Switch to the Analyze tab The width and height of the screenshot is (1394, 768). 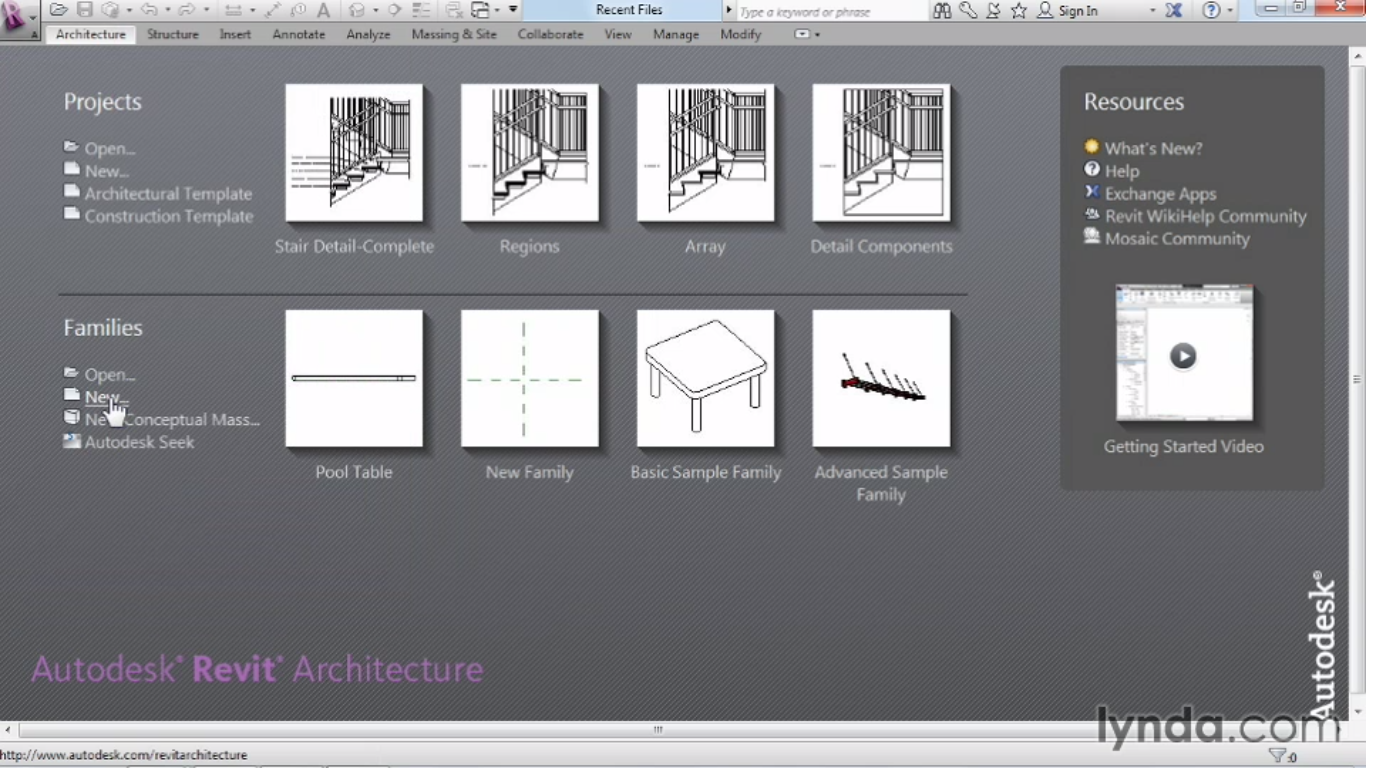tap(368, 34)
